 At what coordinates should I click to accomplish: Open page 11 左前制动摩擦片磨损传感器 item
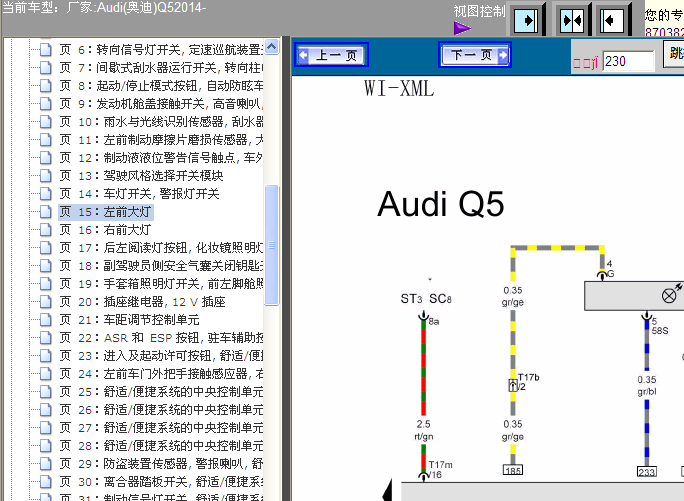(161, 140)
